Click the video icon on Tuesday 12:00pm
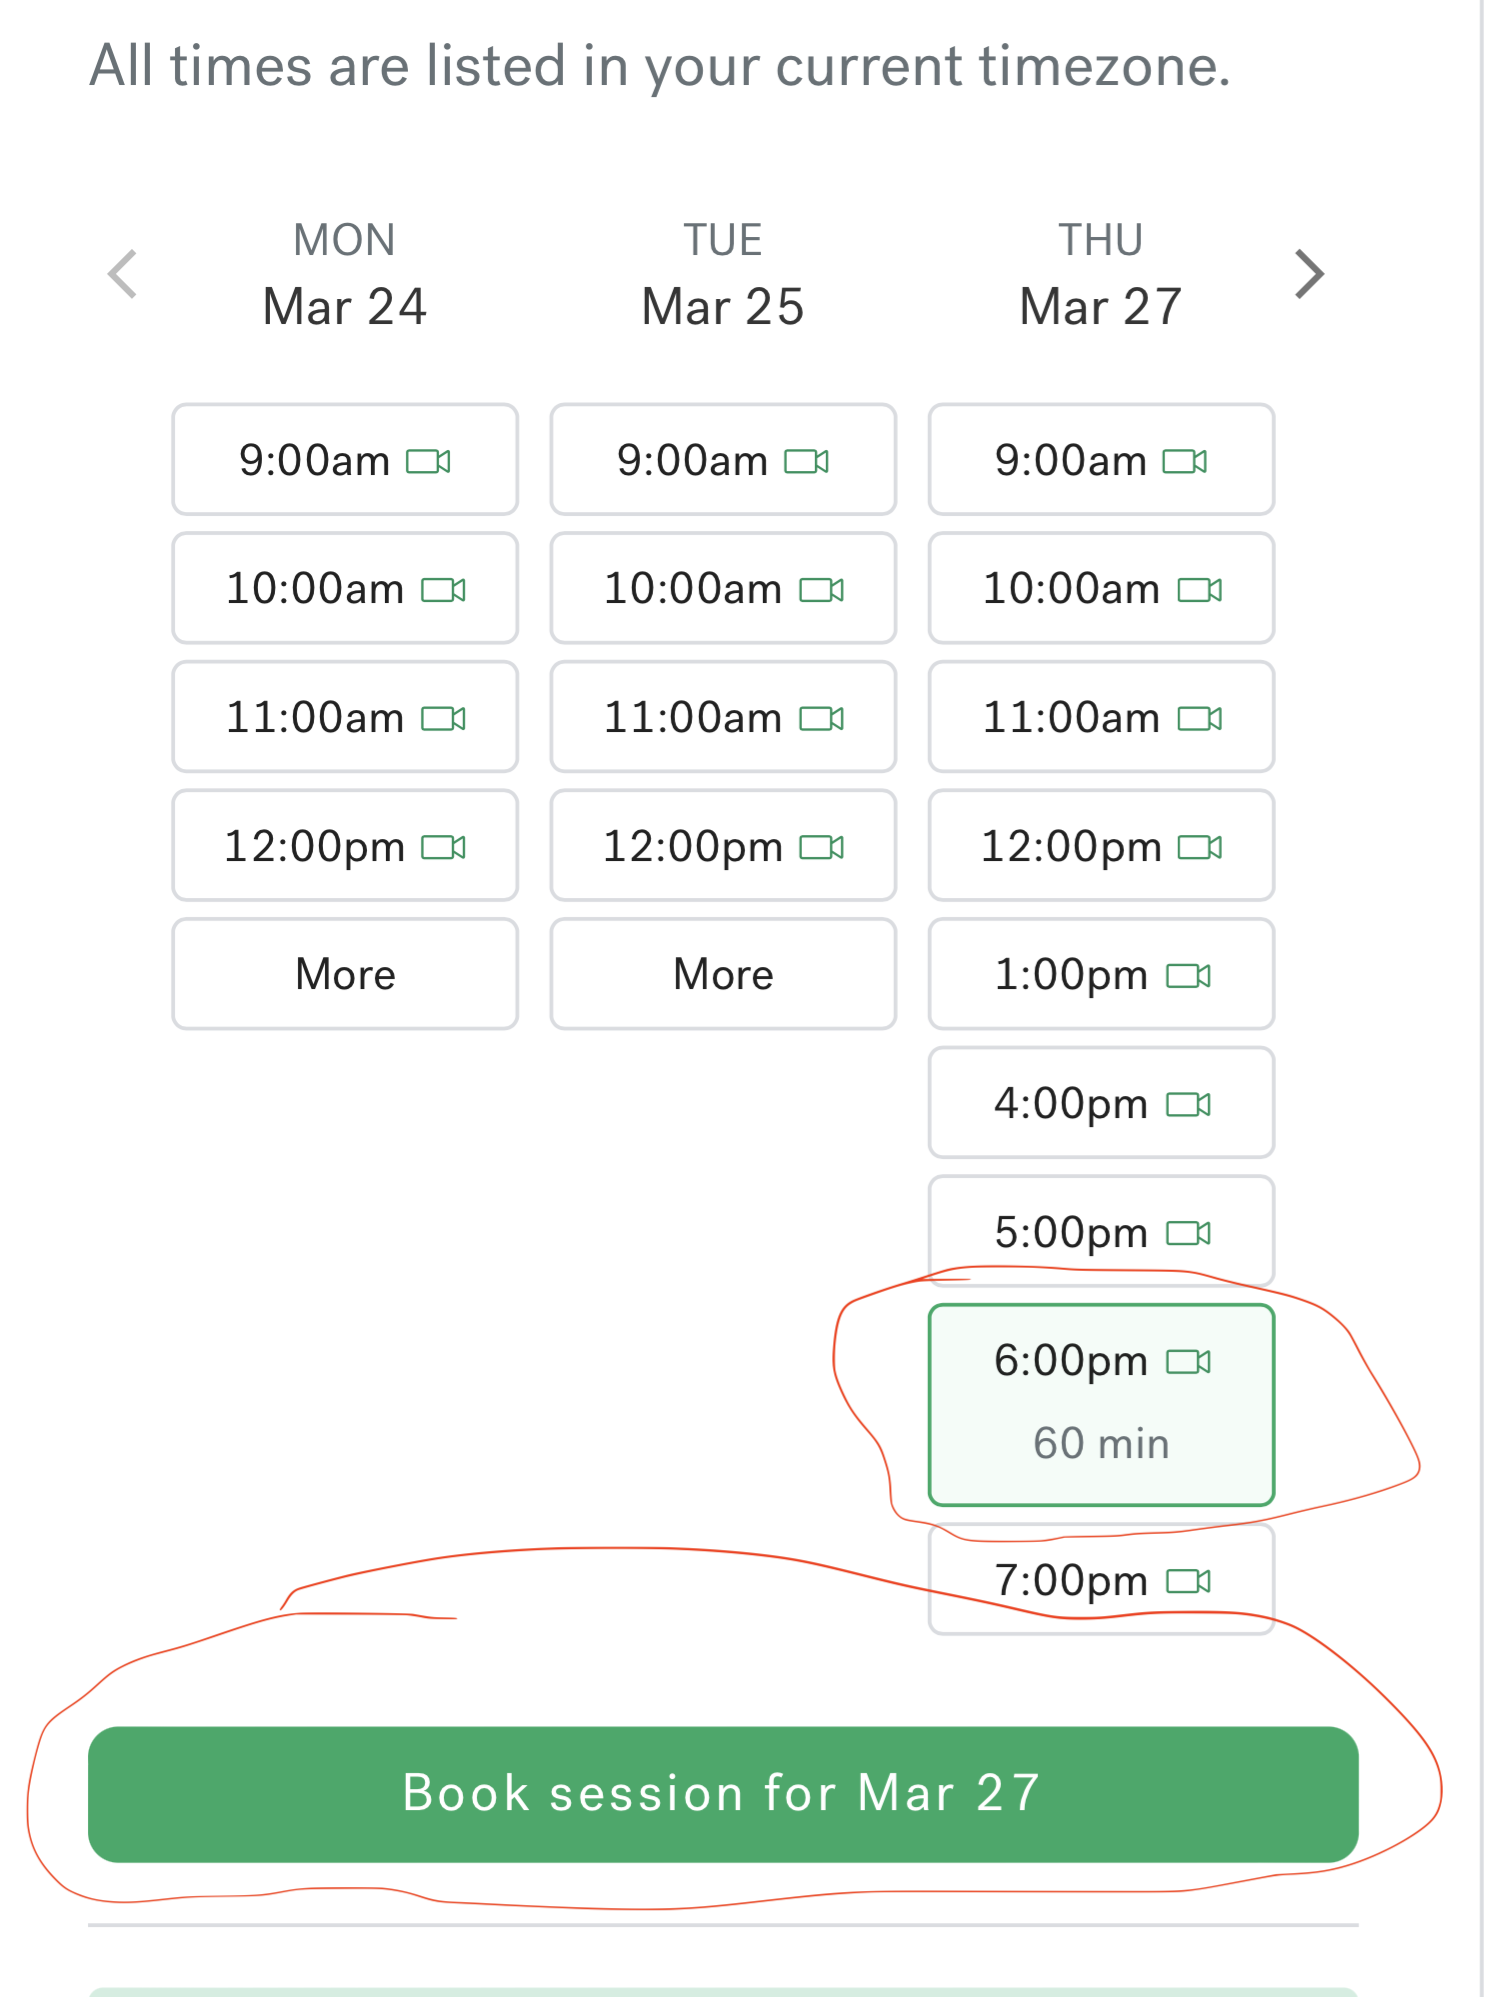The width and height of the screenshot is (1490, 1997). coord(822,847)
